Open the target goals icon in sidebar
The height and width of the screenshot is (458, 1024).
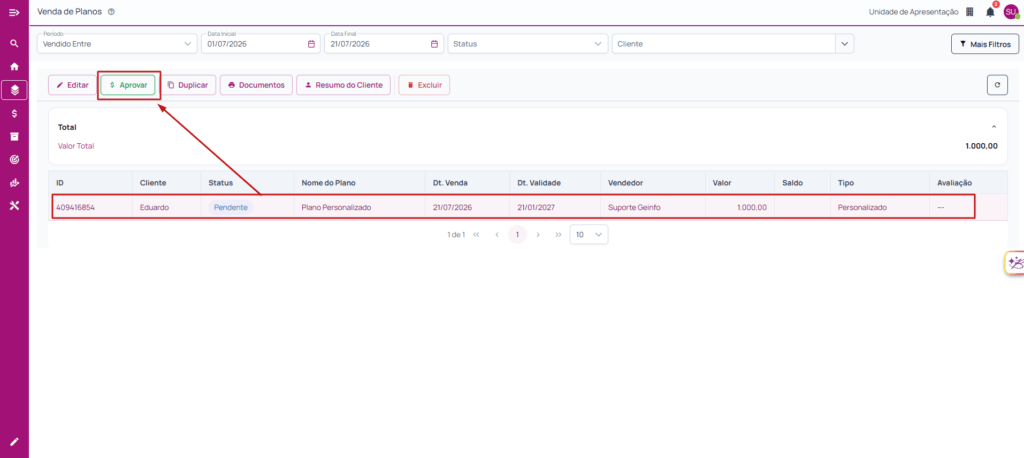[x=14, y=159]
